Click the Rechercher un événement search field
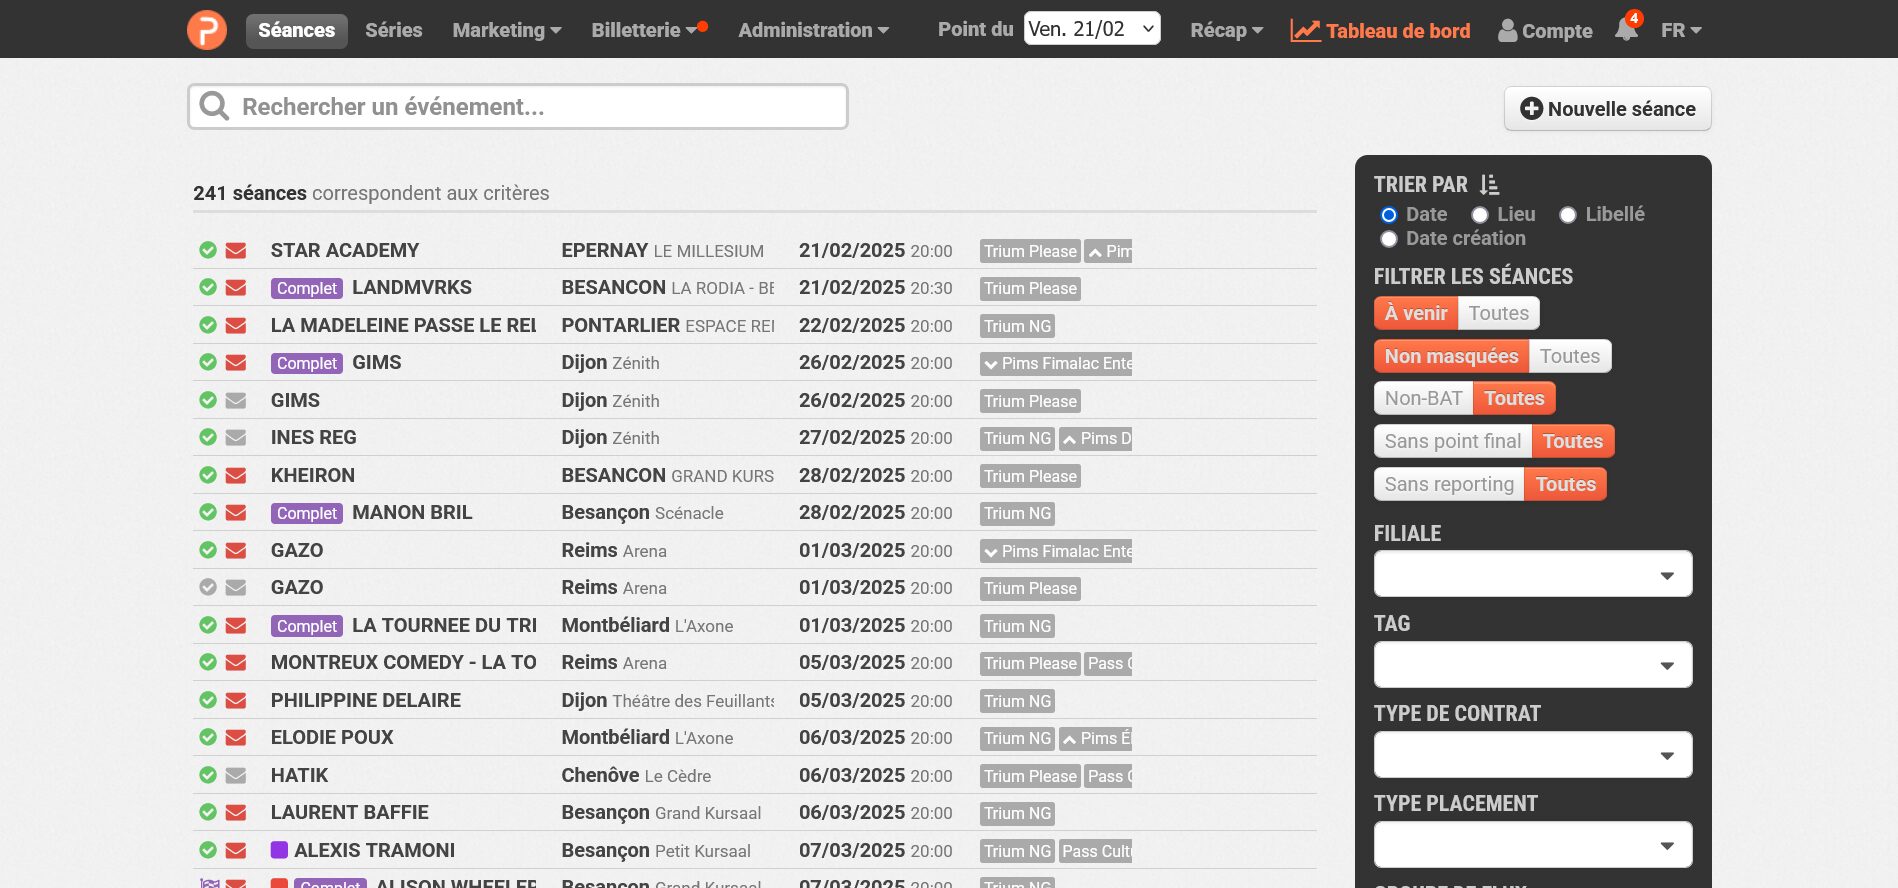 (x=518, y=107)
